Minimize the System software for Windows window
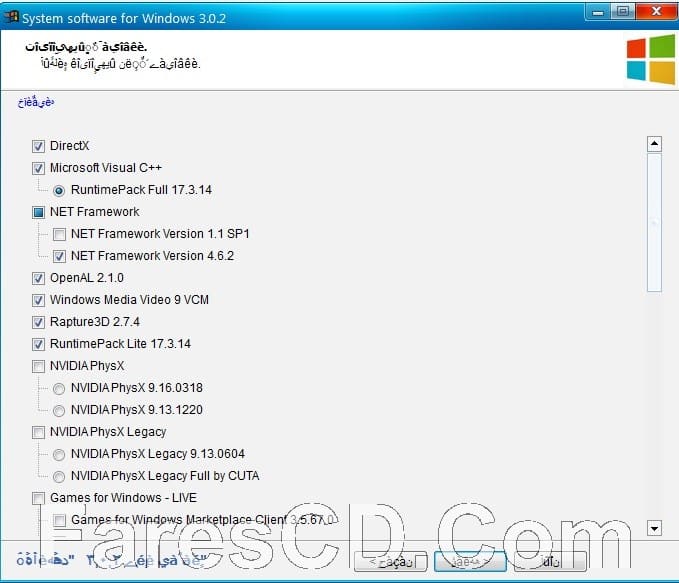This screenshot has width=679, height=583. [x=598, y=12]
